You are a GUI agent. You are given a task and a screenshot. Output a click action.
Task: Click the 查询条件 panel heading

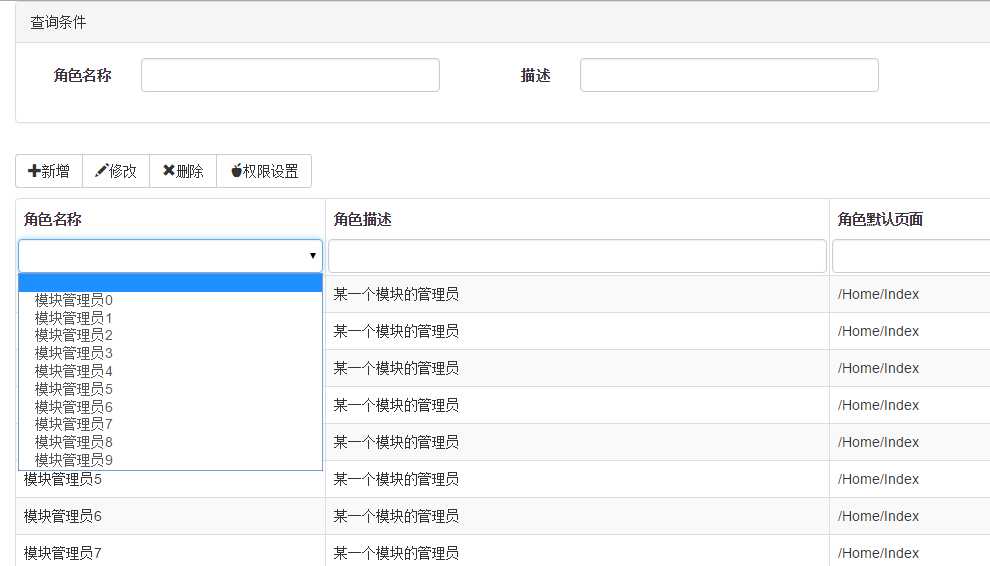click(58, 22)
